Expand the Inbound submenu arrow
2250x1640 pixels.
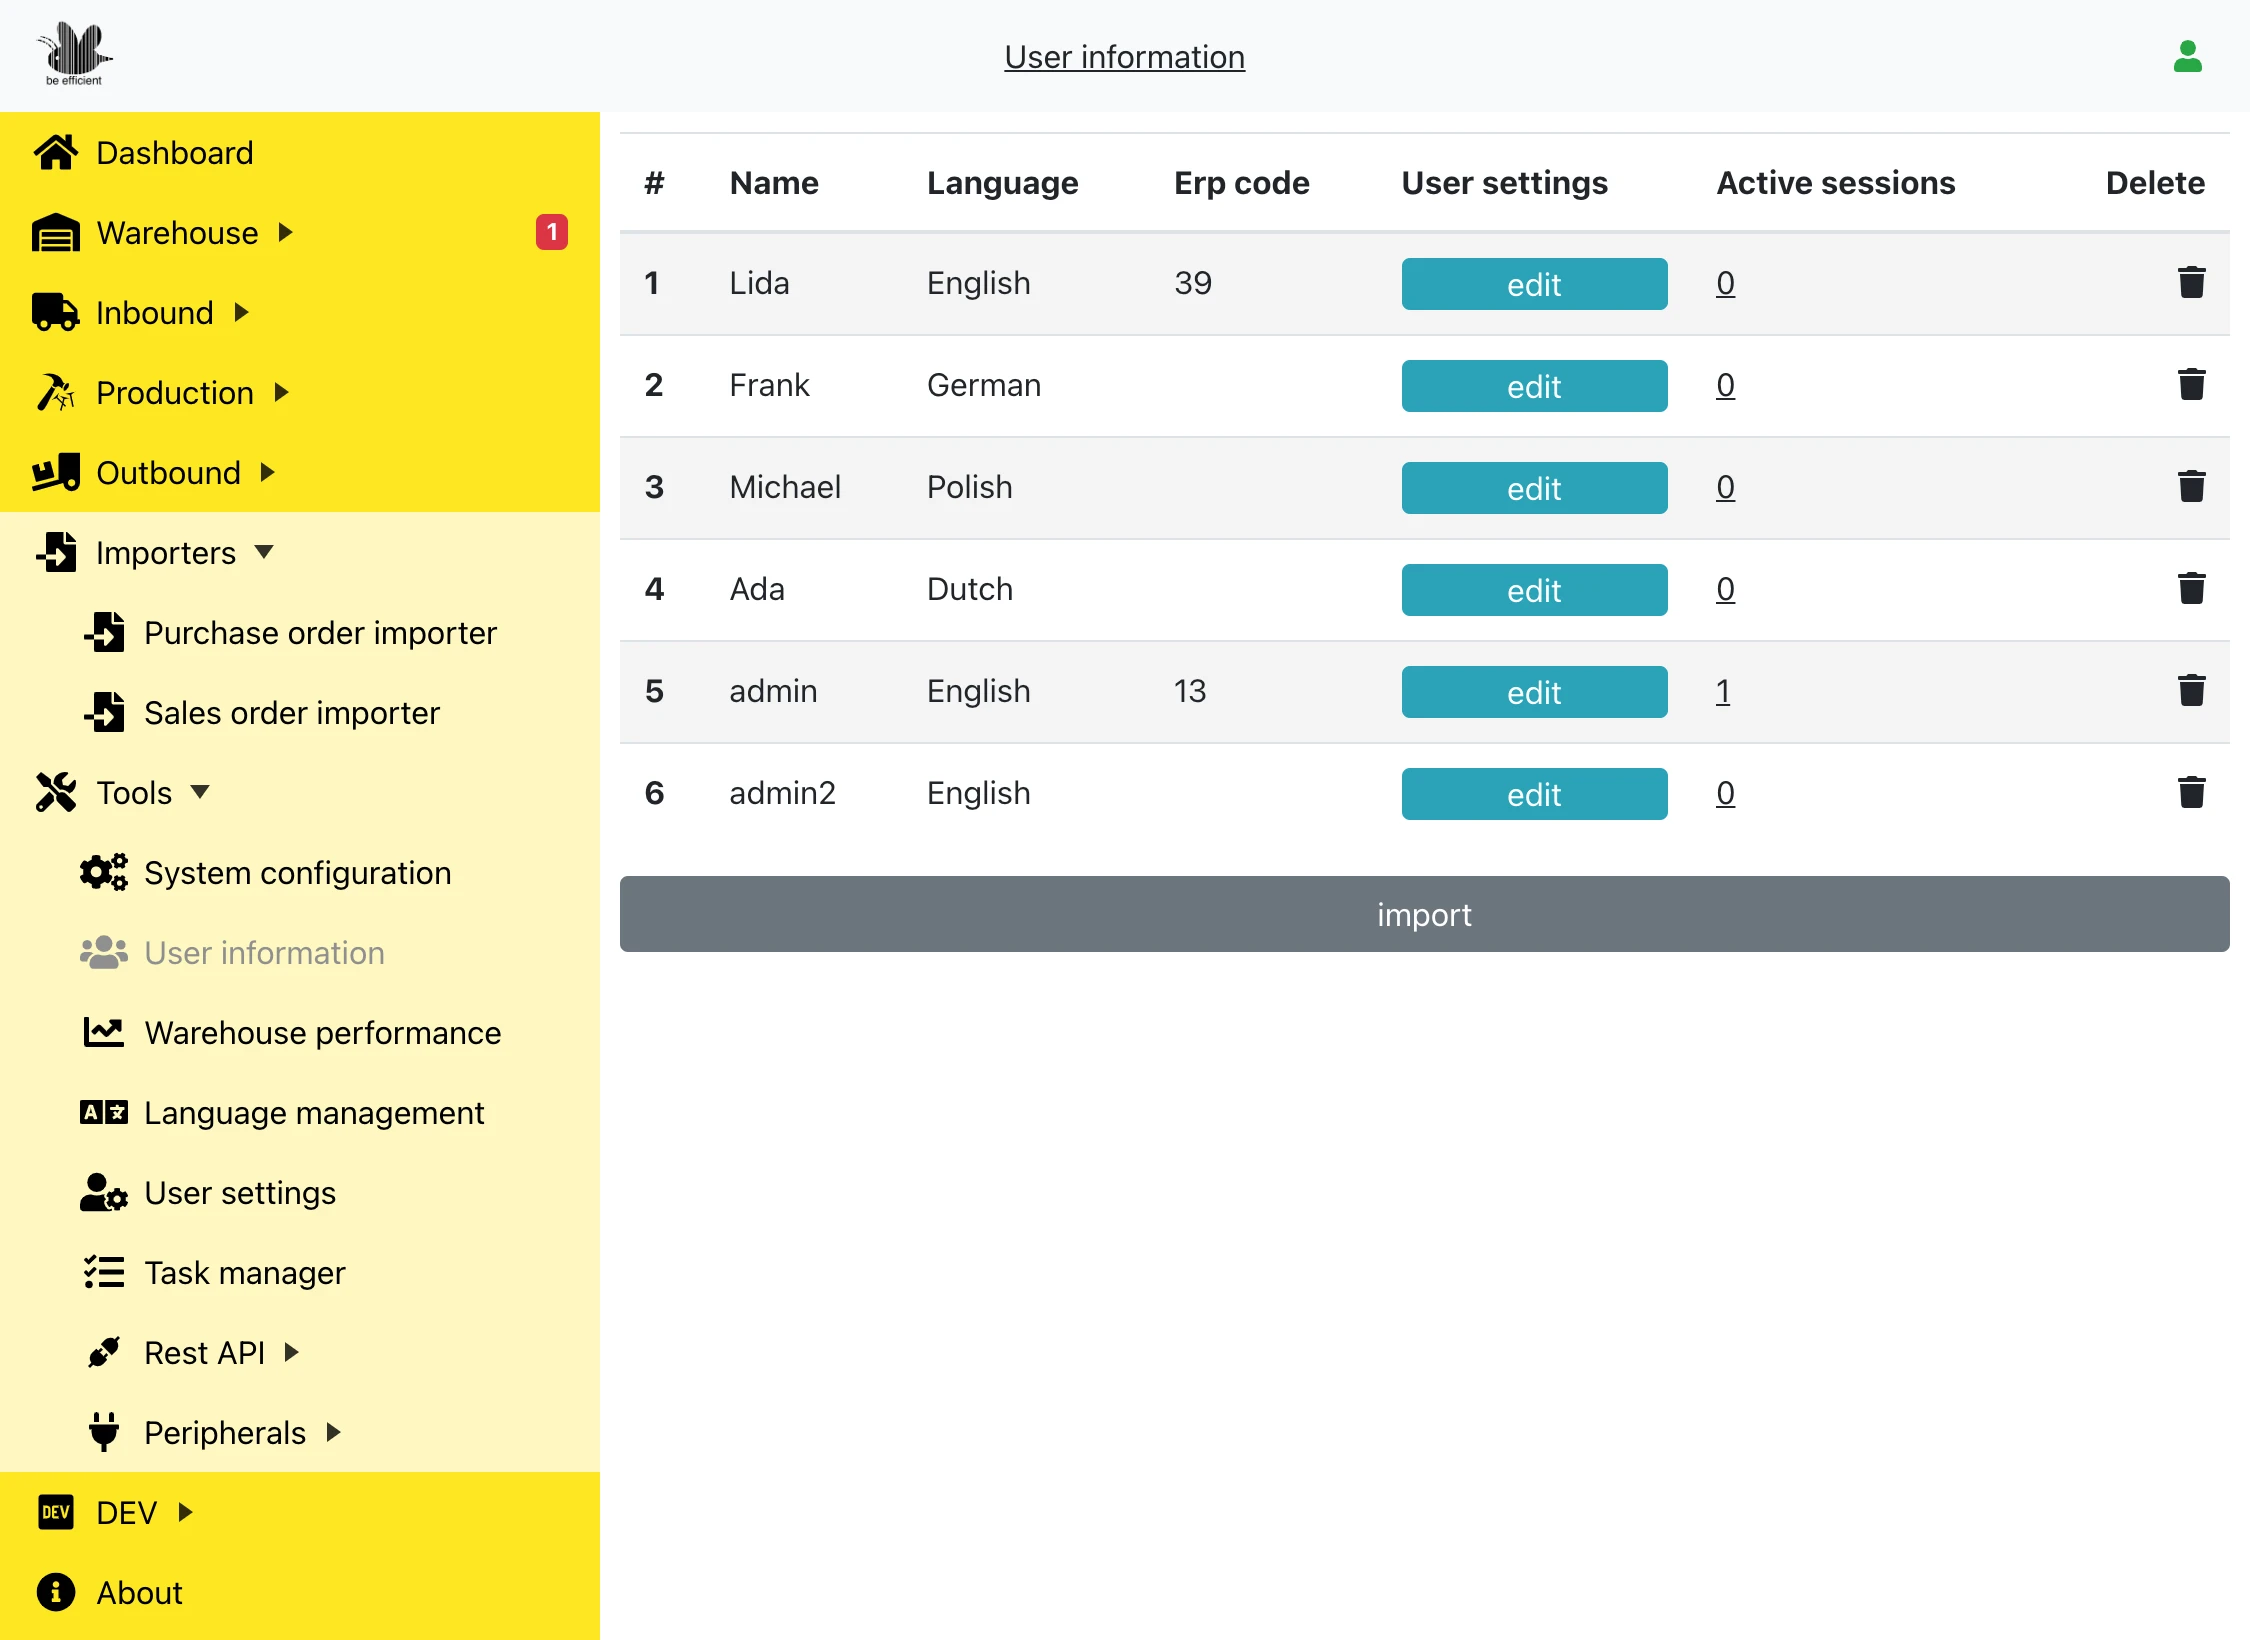tap(241, 312)
